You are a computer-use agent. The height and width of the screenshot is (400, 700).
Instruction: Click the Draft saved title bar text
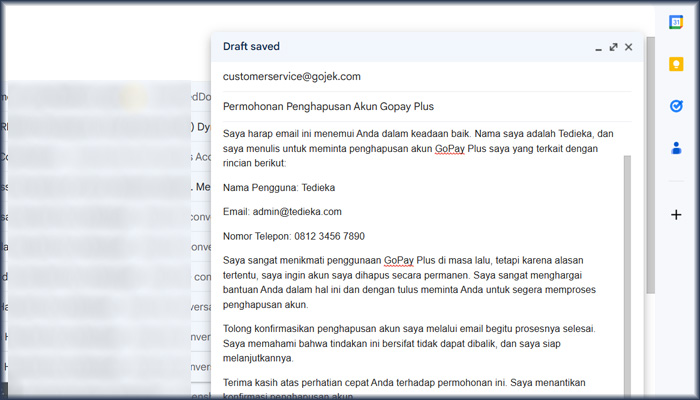pos(251,46)
